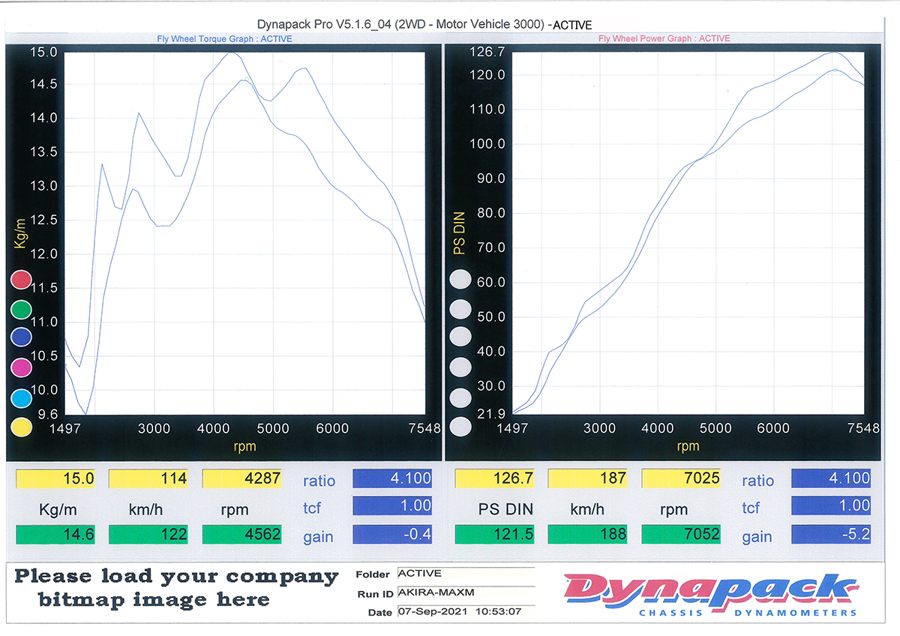Viewport: 900px width, 636px height.
Task: Click the cyan run color circle
Action: tap(21, 398)
